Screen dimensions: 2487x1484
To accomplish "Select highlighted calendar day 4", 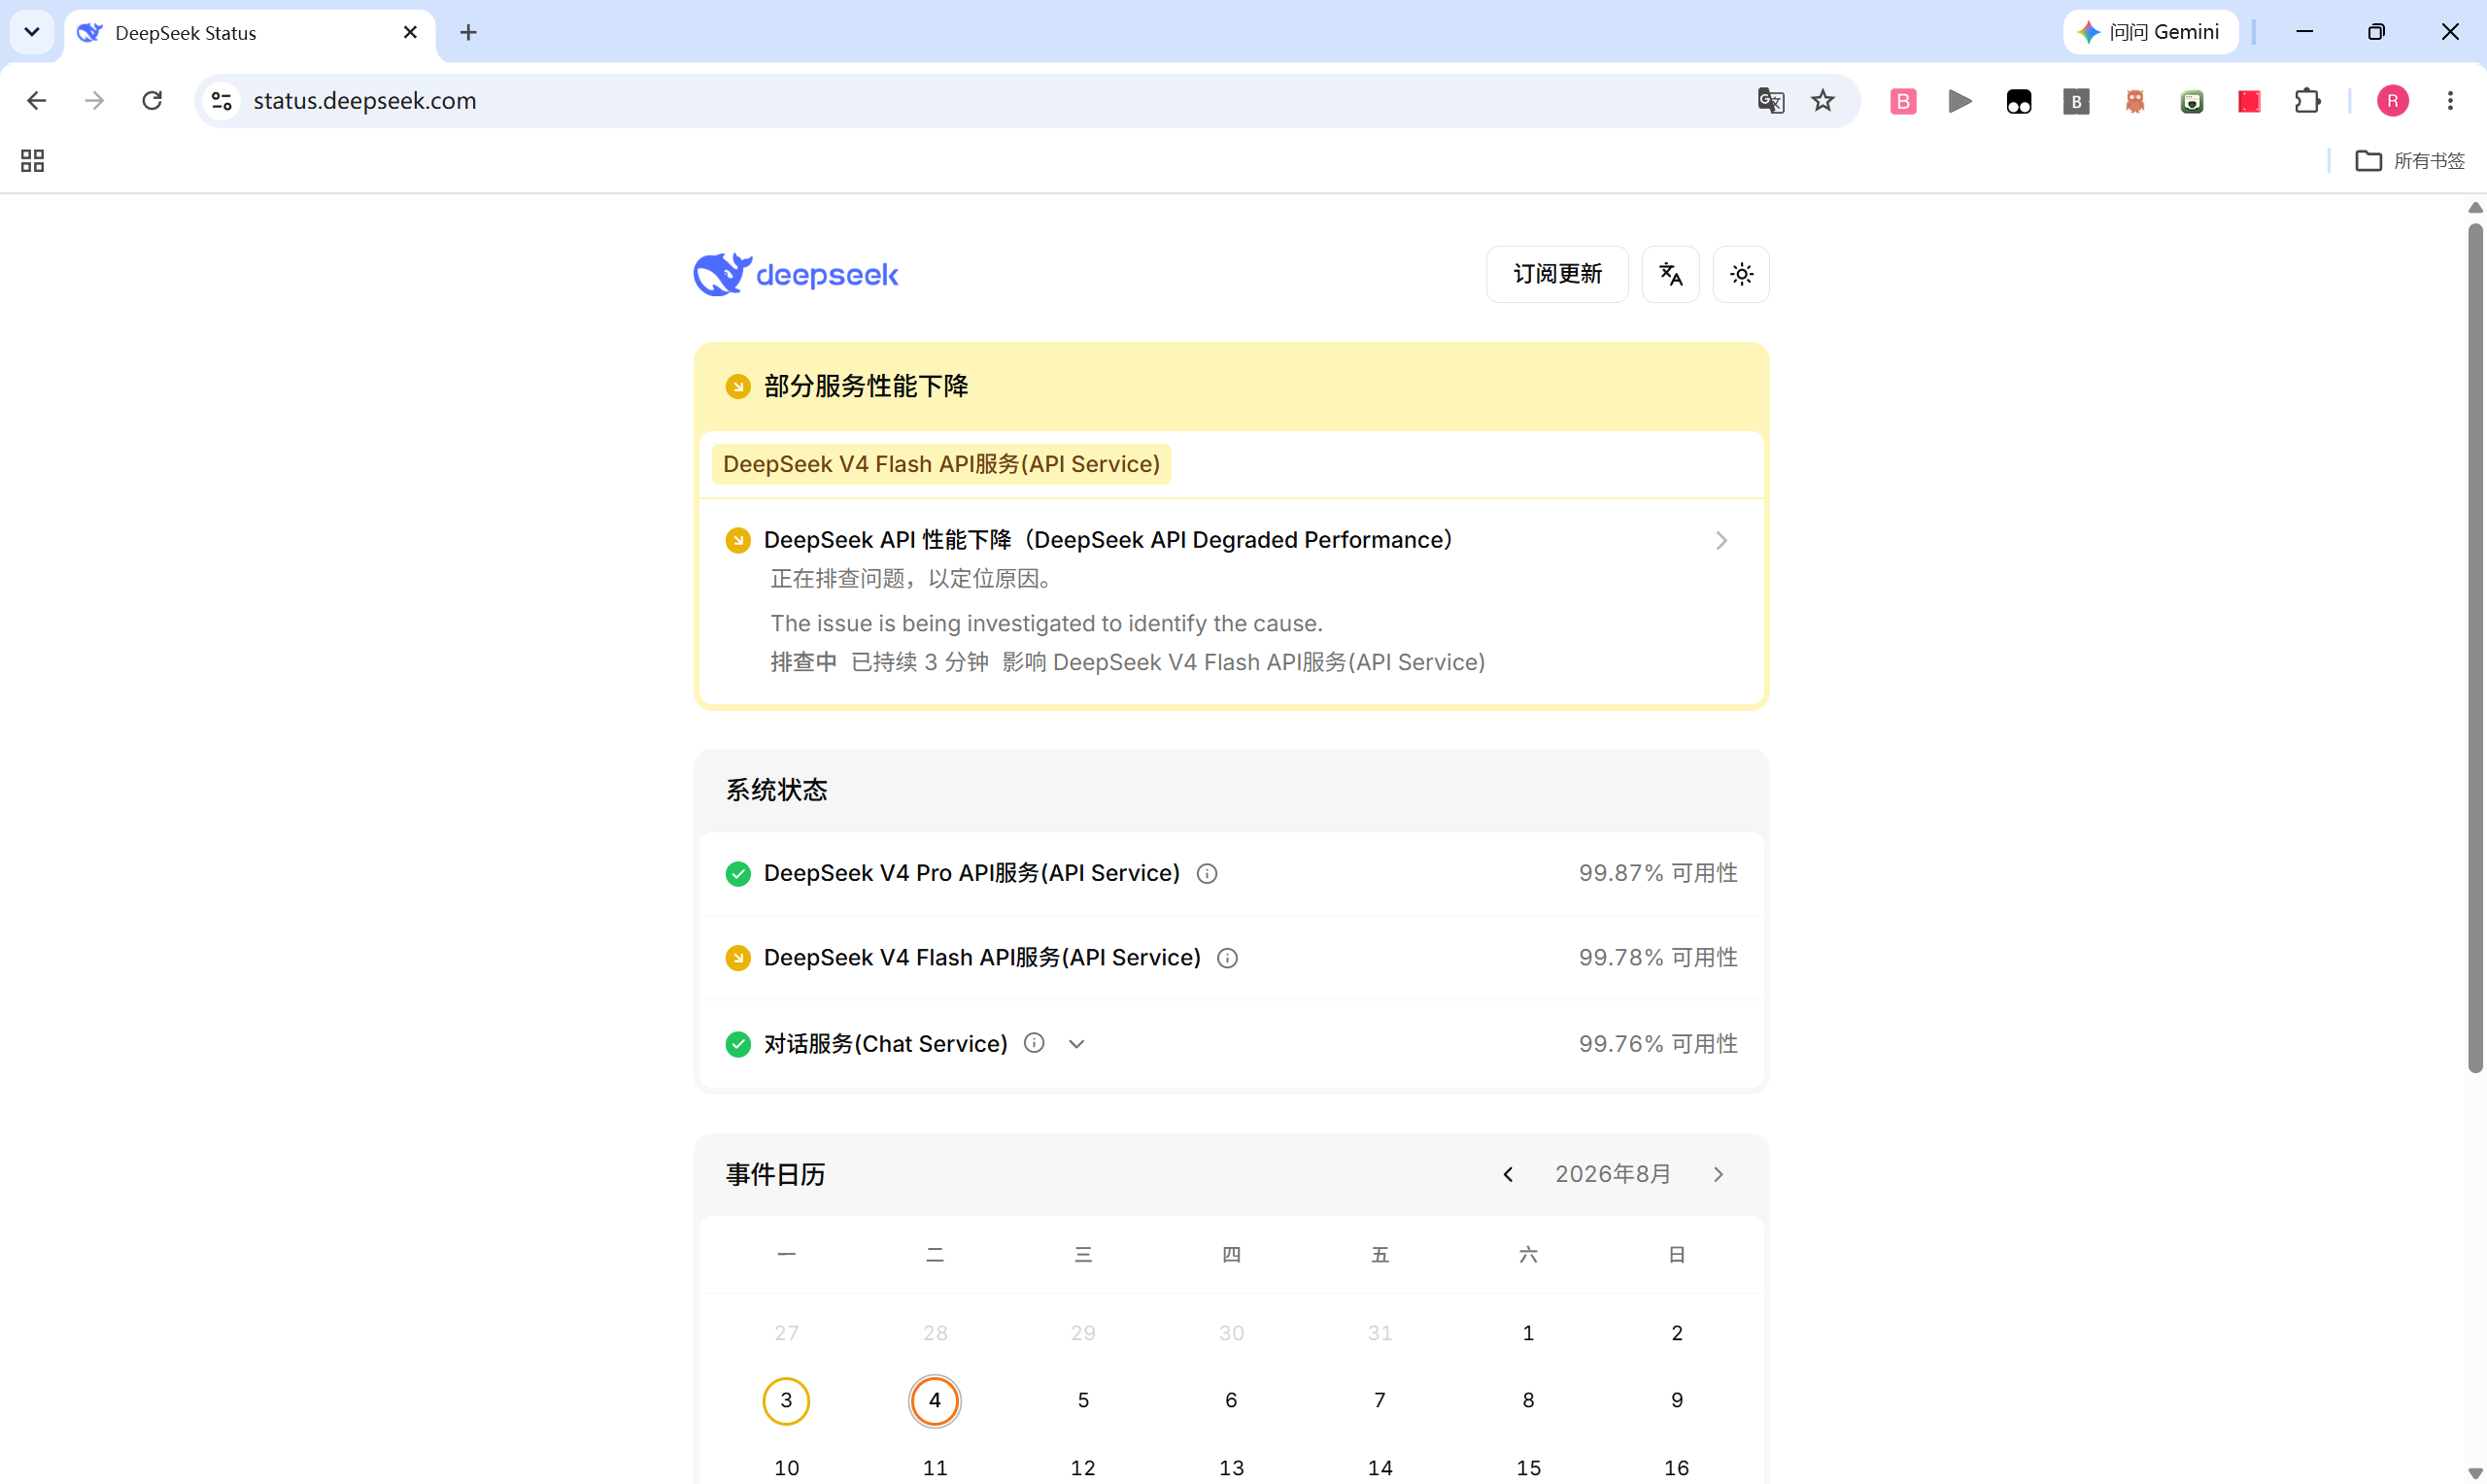I will (934, 1400).
